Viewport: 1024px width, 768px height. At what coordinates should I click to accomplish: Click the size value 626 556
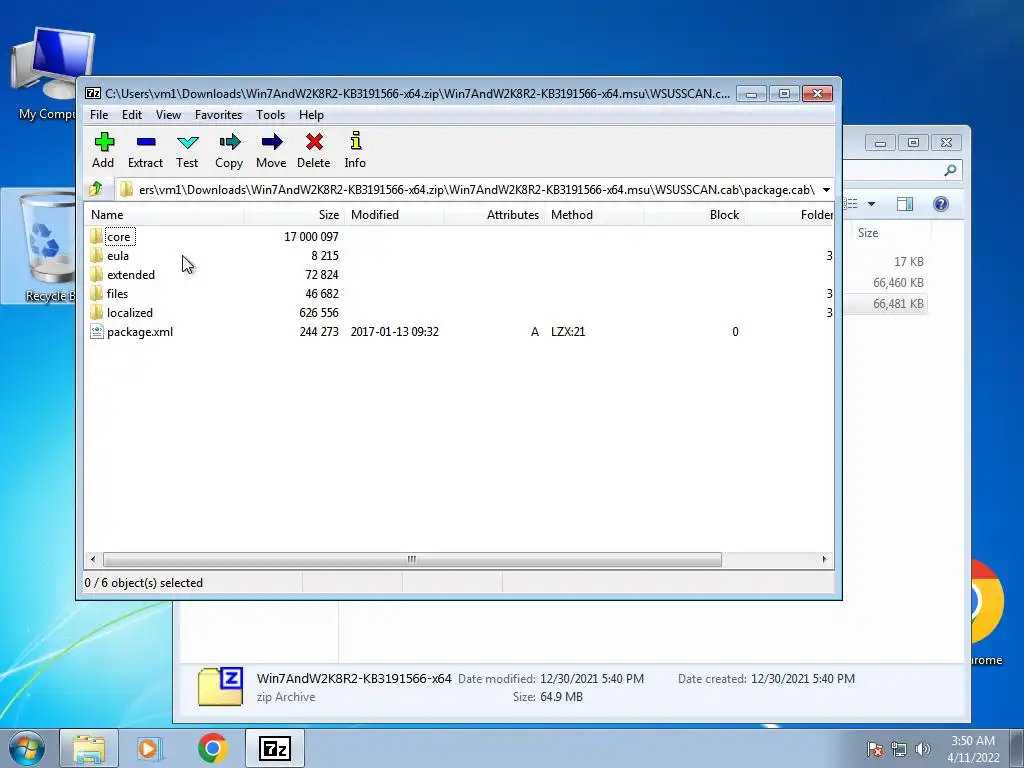pos(319,313)
